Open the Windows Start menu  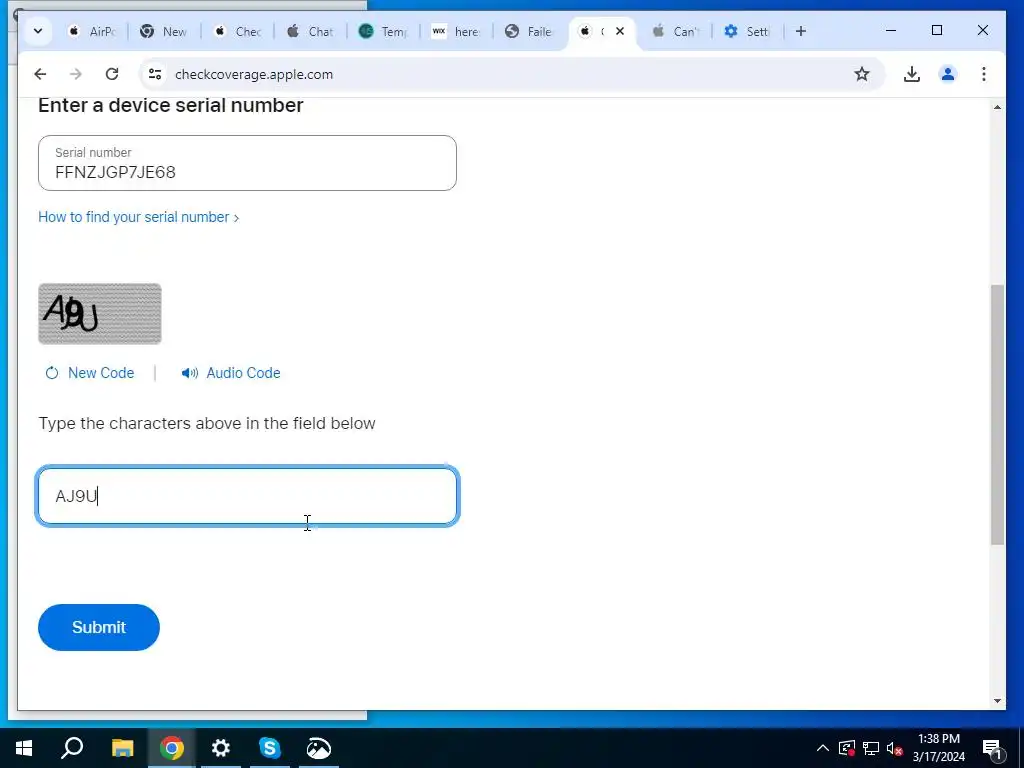tap(24, 748)
